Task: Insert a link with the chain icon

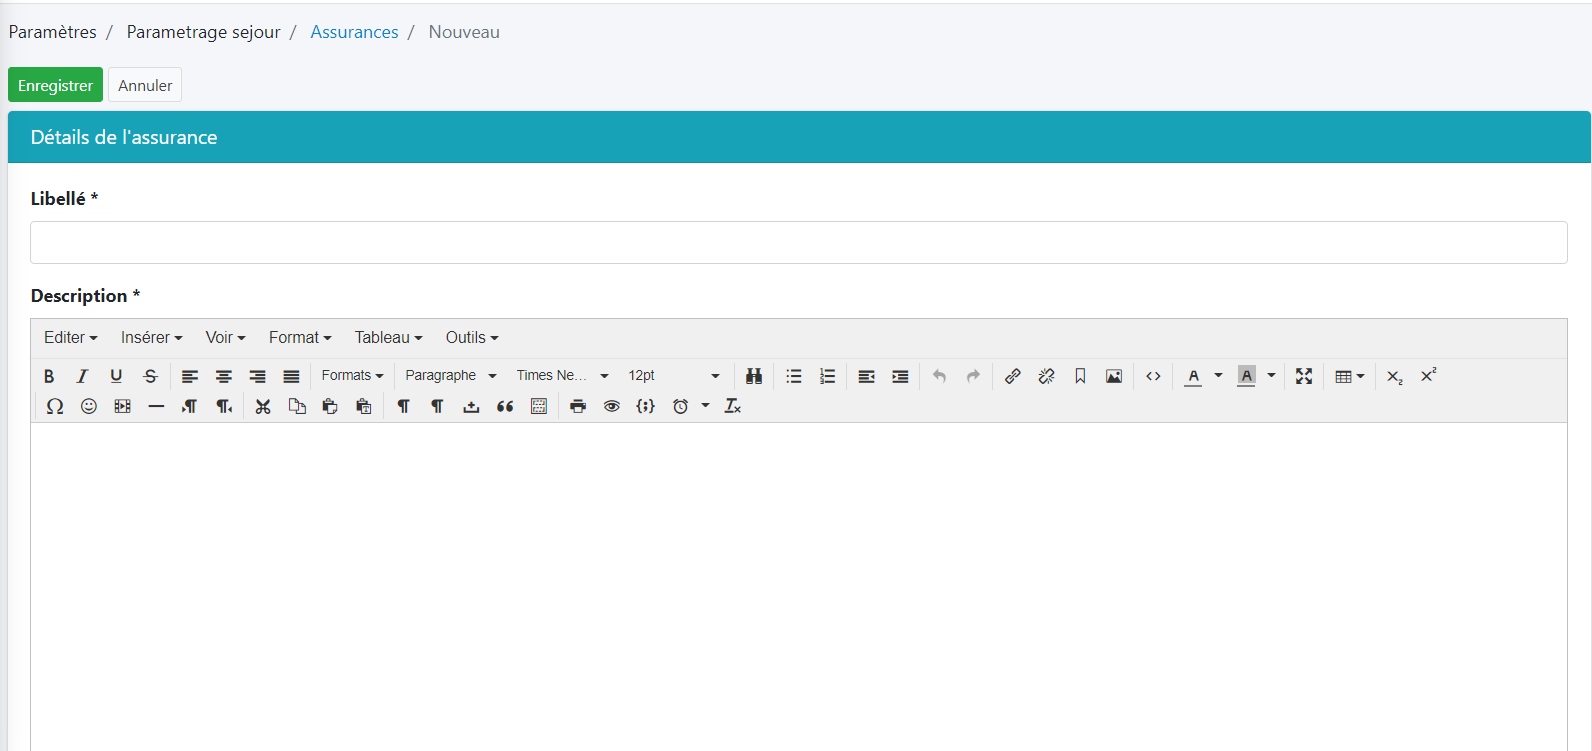Action: pos(1013,376)
